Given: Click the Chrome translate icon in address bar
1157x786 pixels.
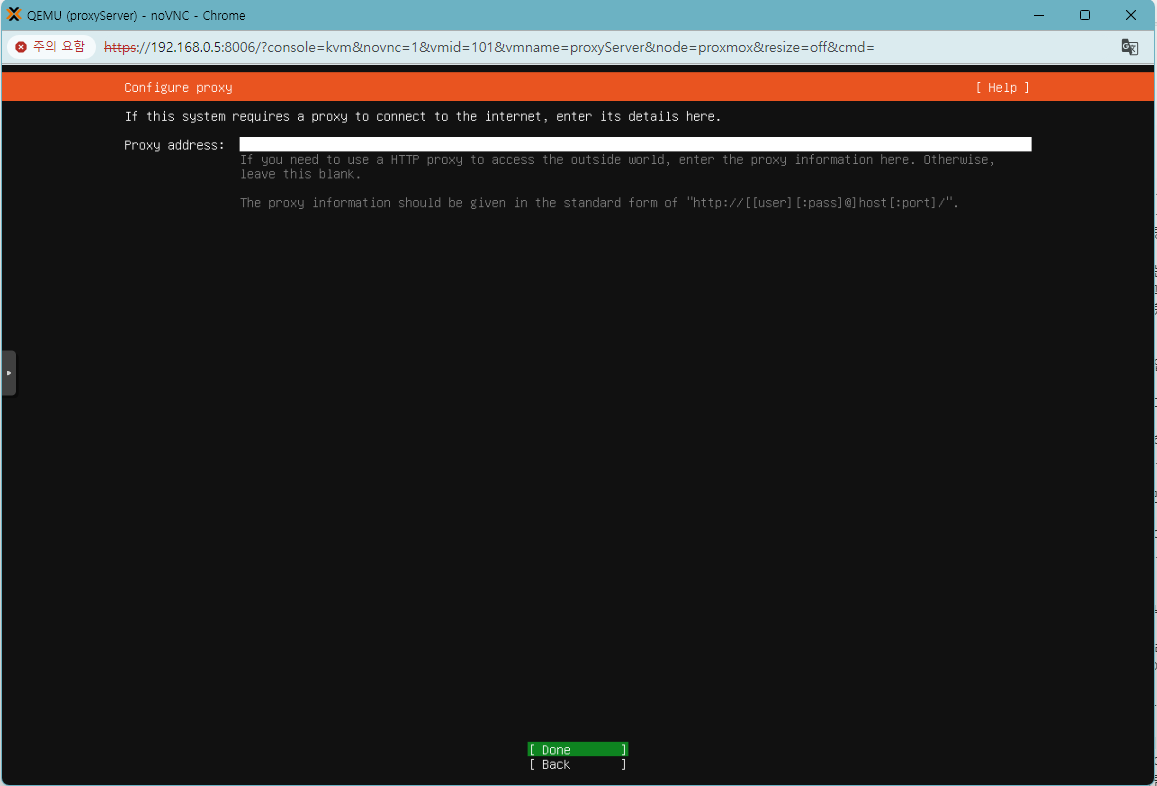Looking at the screenshot, I should [1130, 47].
